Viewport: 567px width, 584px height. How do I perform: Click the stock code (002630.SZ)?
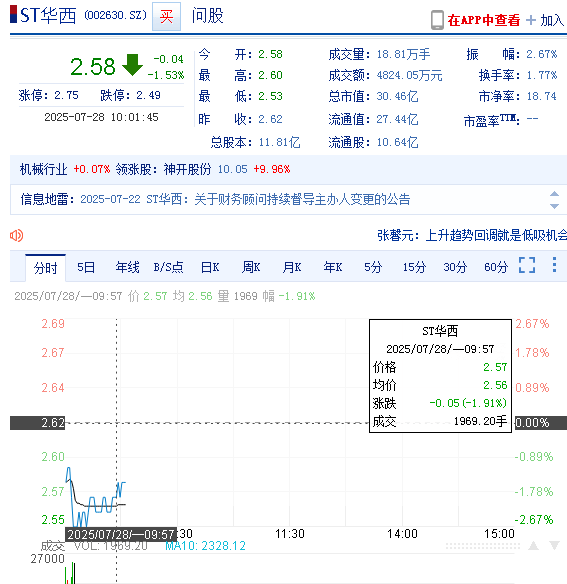pos(115,15)
